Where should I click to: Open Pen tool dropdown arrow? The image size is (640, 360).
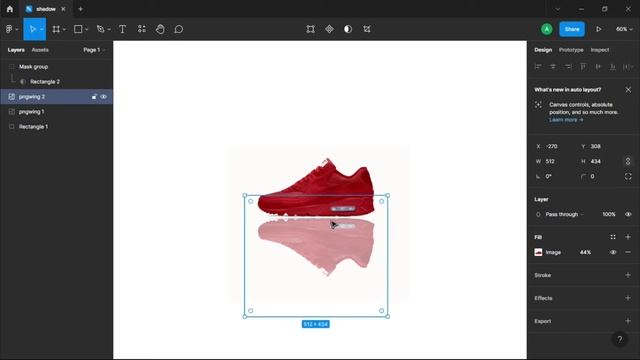point(109,29)
